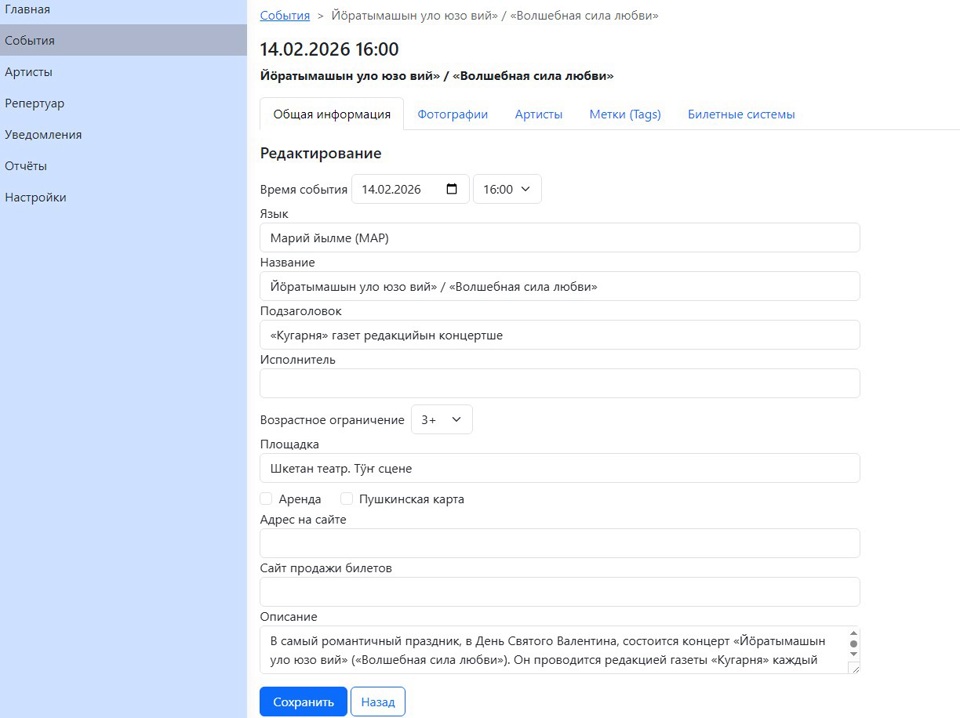Go to the Билетные системы tab
The height and width of the screenshot is (718, 960).
[x=741, y=114]
